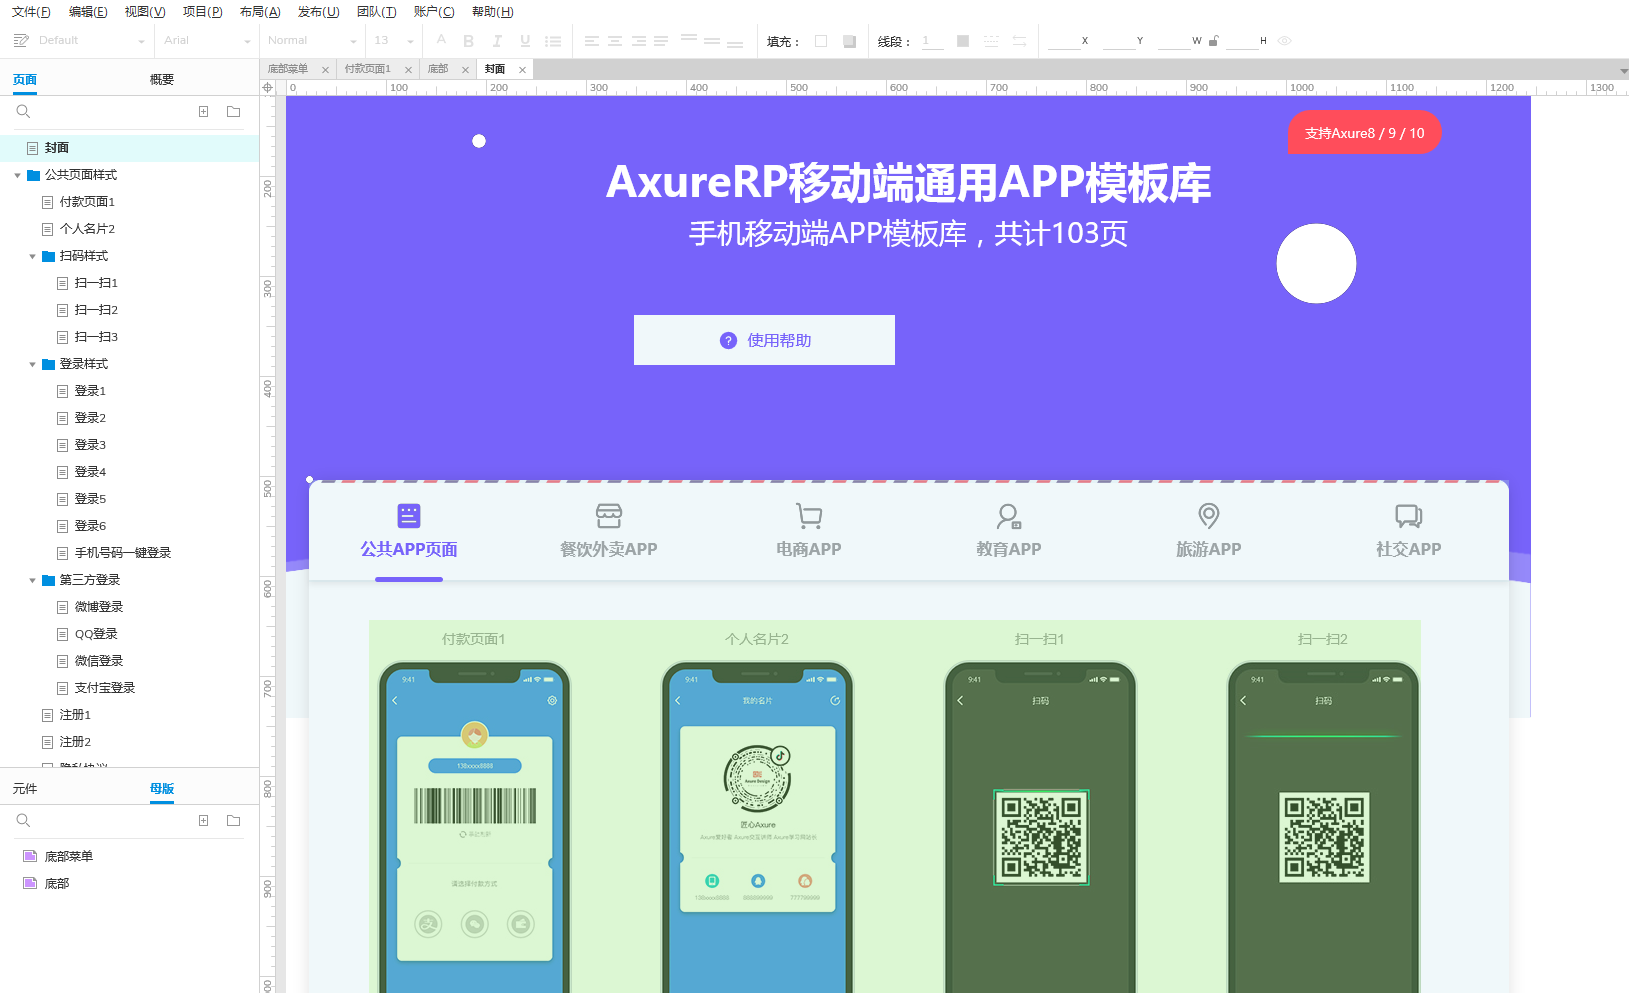1629x993 pixels.
Task: Click search icon in masters panel
Action: [x=23, y=820]
